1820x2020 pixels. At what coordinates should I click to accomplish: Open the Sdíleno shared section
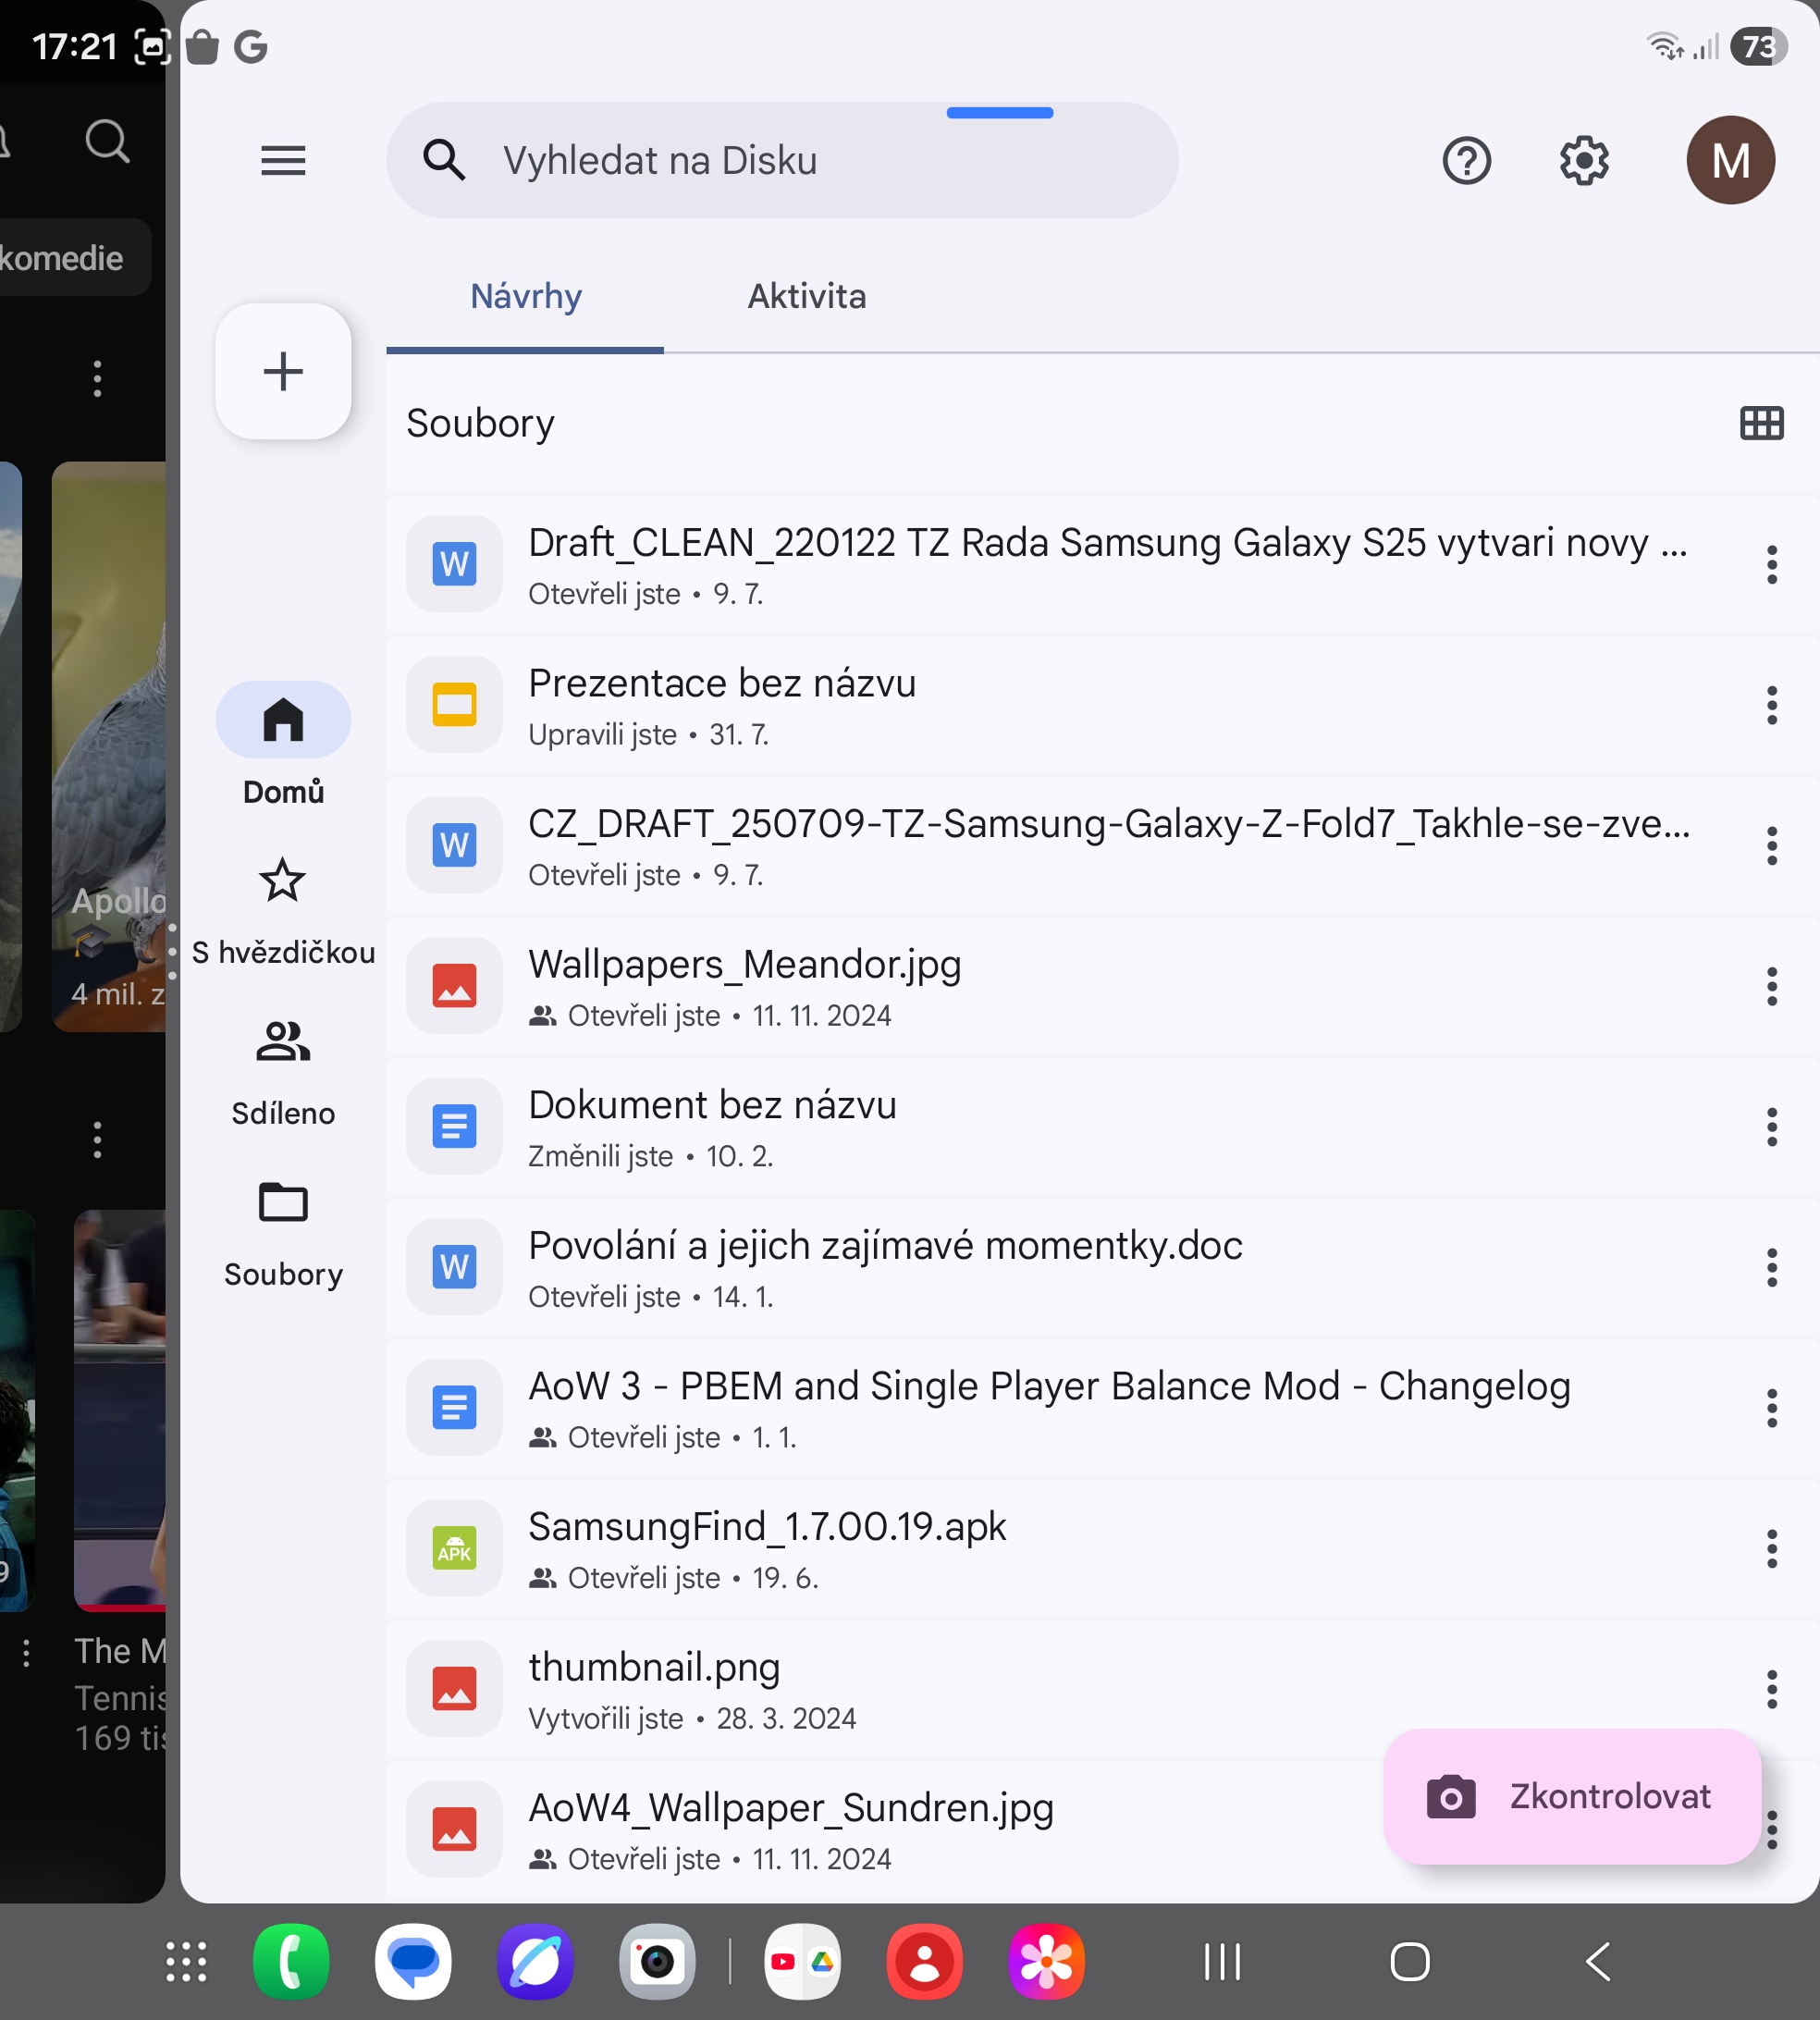click(x=283, y=1074)
